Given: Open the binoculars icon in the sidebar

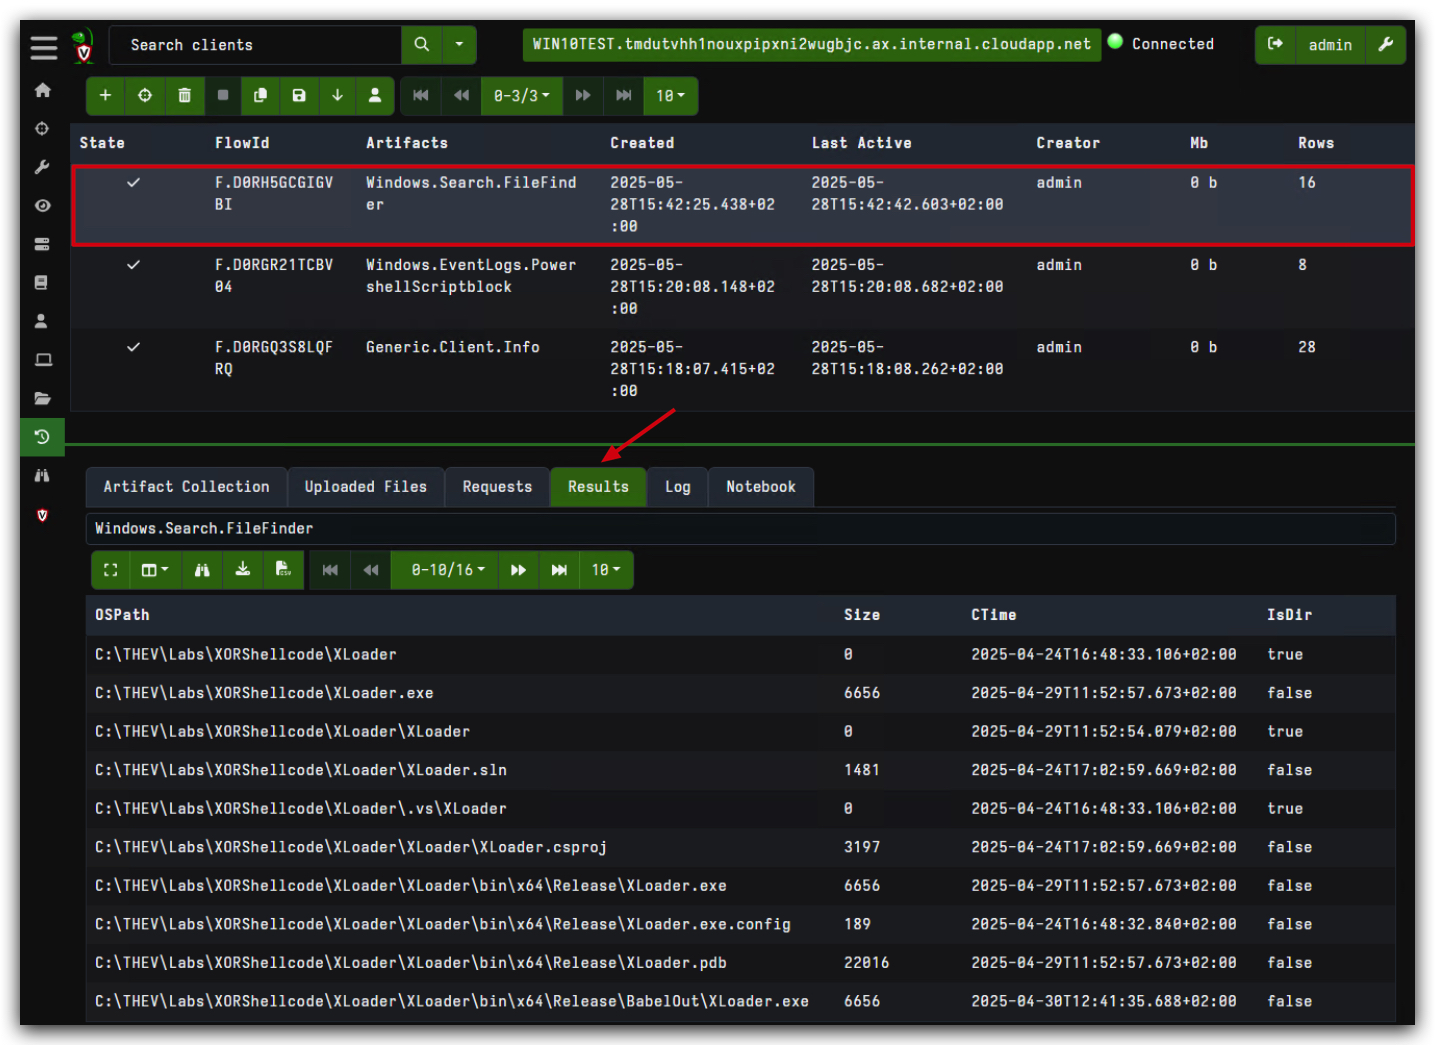Looking at the screenshot, I should click(42, 475).
